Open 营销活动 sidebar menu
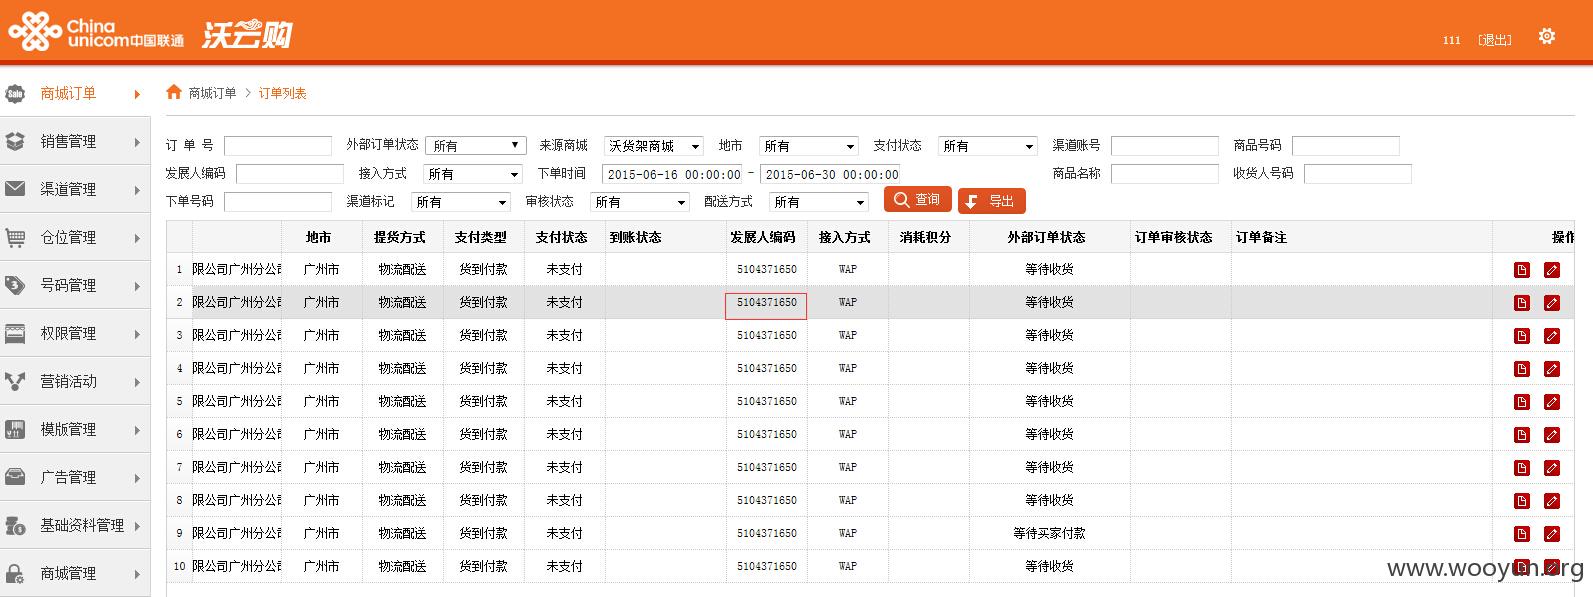Viewport: 1593px width, 597px height. coord(75,381)
